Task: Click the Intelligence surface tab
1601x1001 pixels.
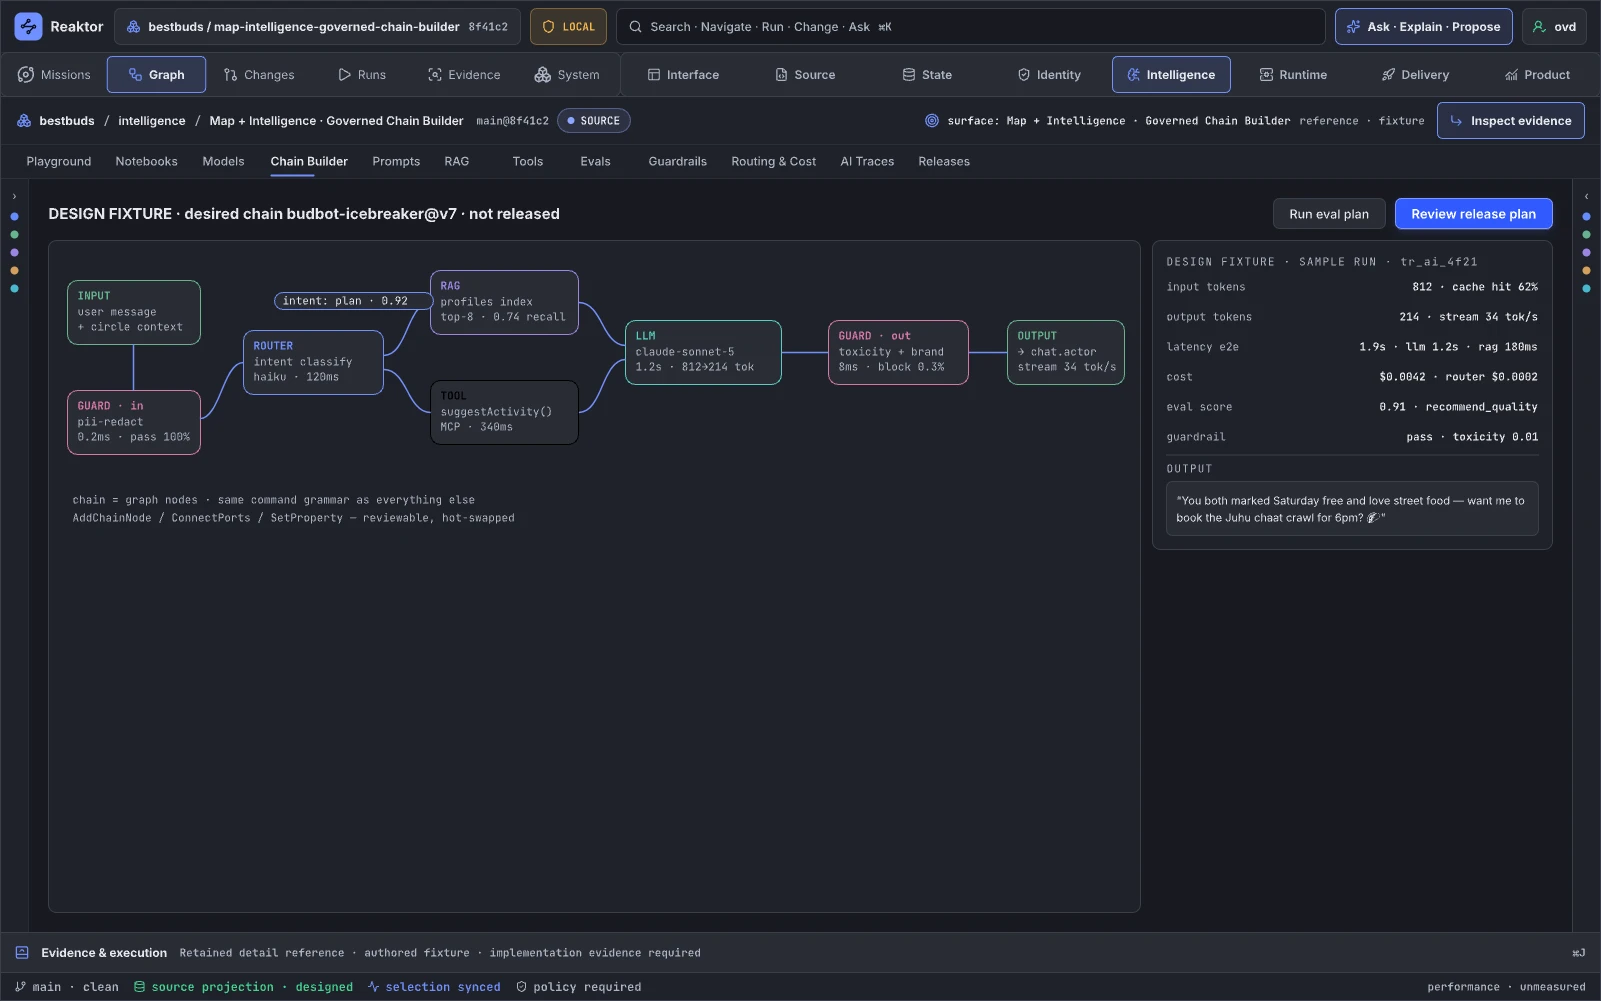Action: pos(1171,75)
